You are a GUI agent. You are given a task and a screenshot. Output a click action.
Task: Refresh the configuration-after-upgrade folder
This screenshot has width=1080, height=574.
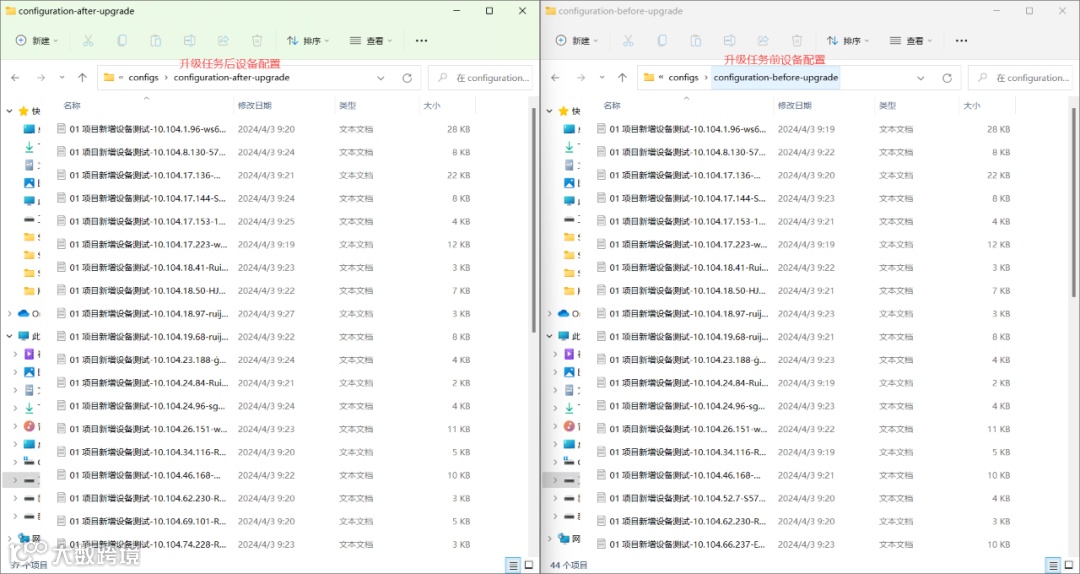click(407, 78)
